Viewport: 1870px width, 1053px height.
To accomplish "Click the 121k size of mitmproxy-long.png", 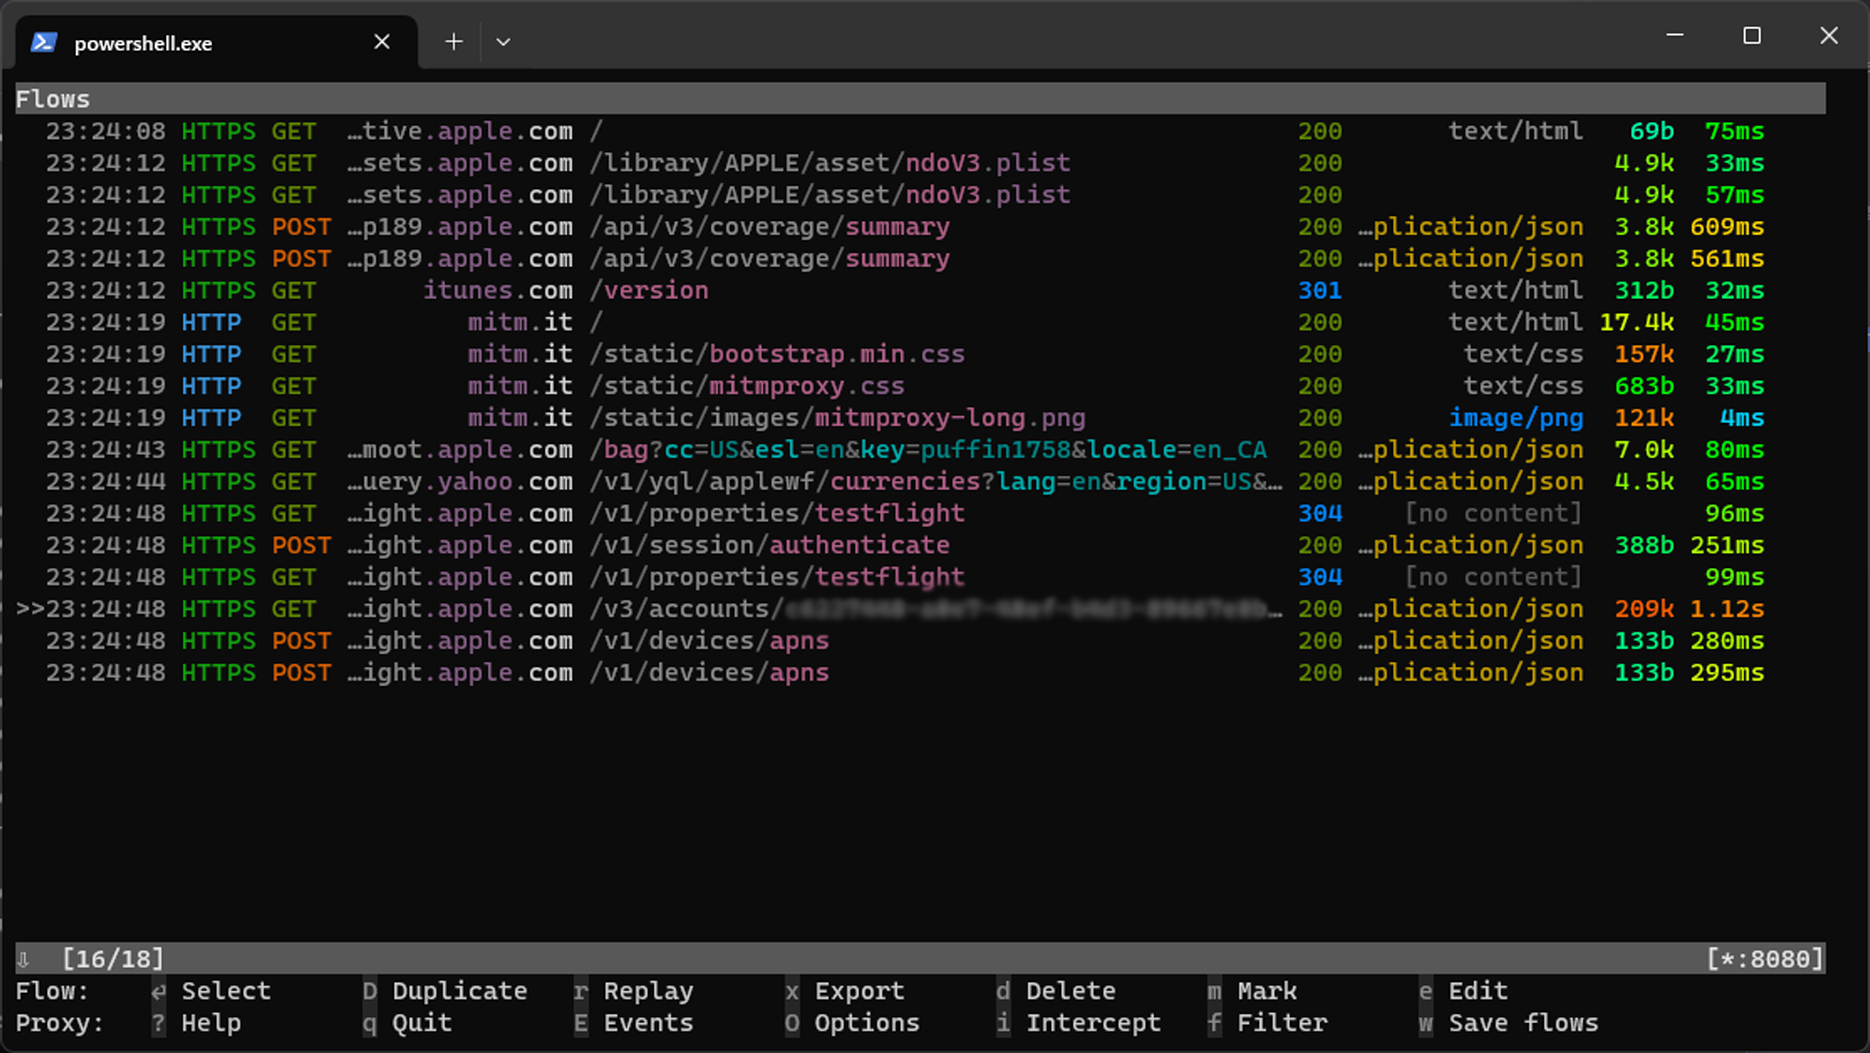I will 1644,418.
